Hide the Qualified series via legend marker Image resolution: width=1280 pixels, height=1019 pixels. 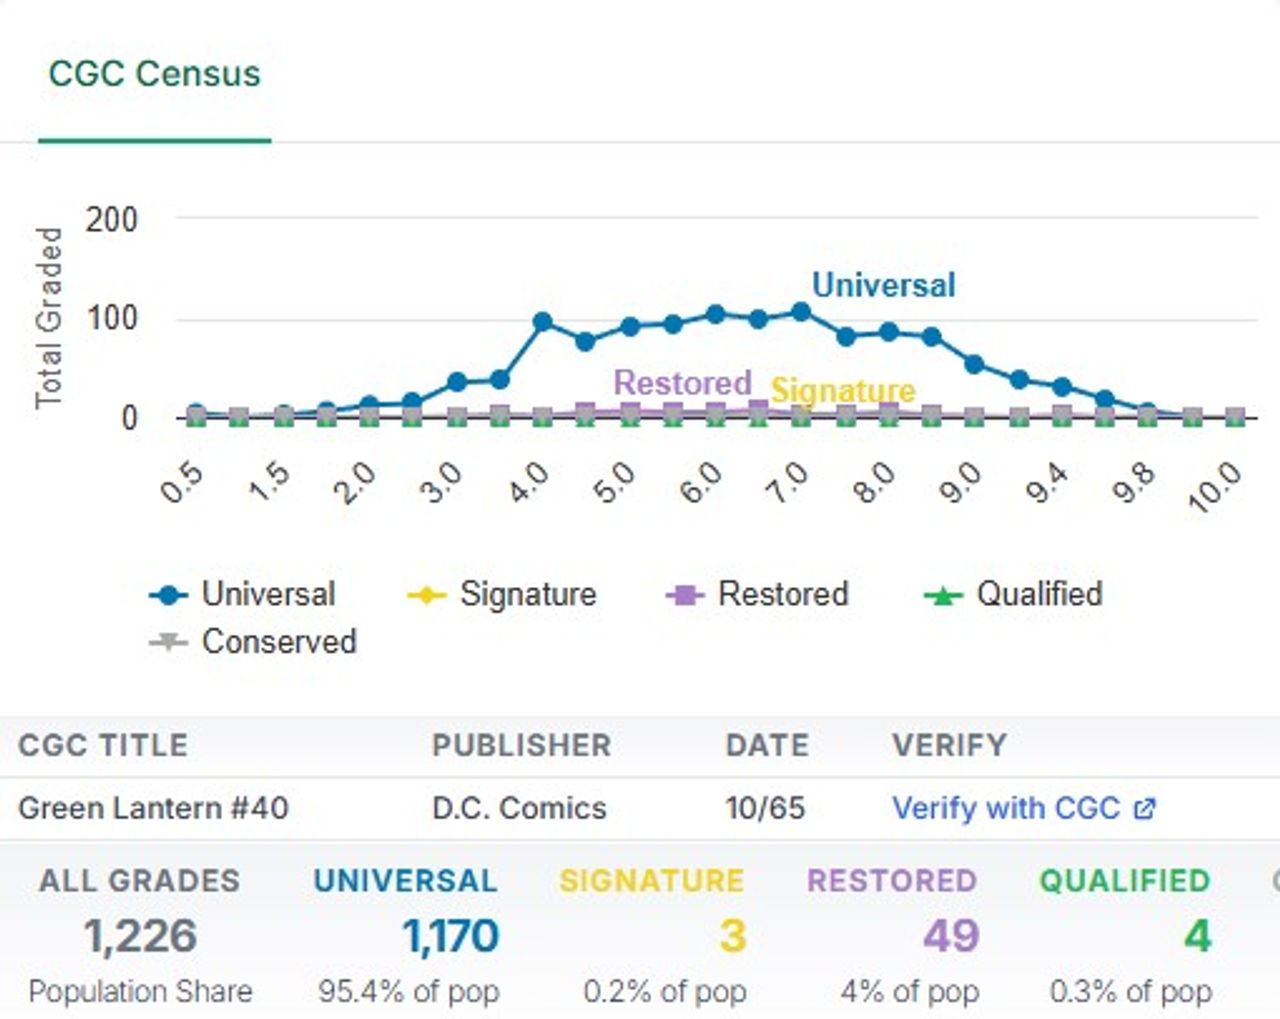[x=942, y=596]
